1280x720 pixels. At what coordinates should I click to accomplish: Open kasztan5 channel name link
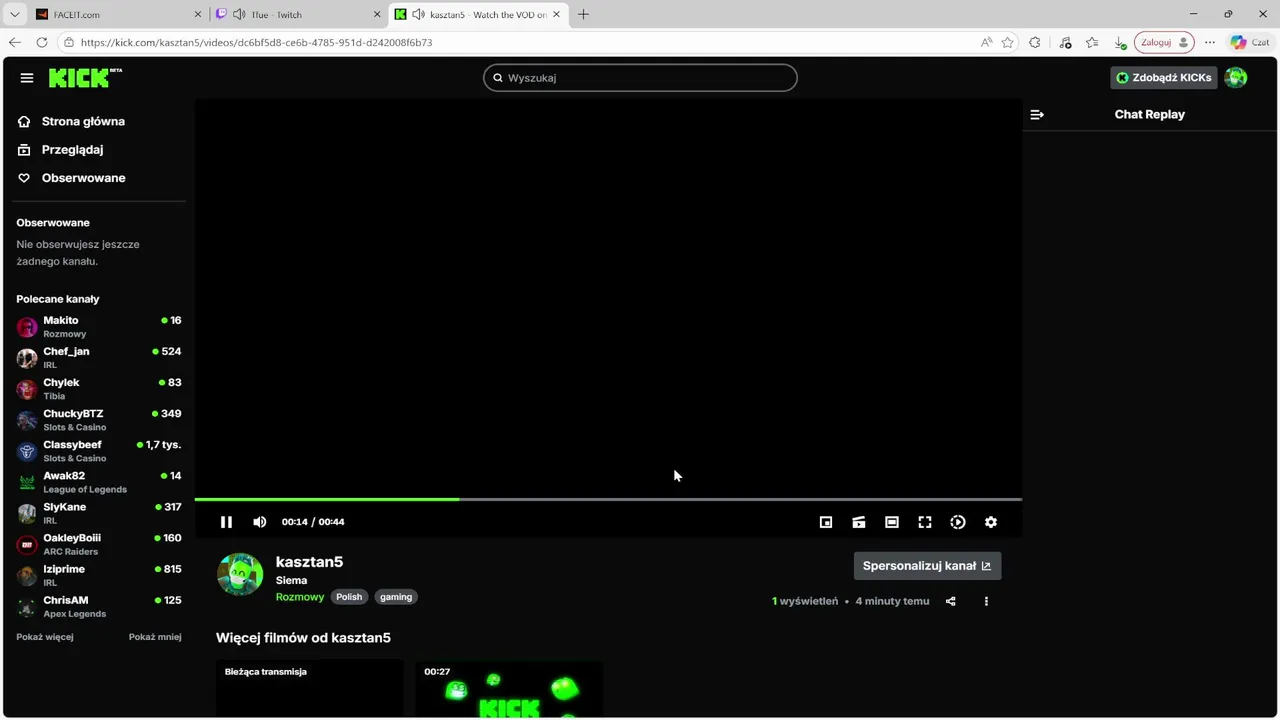point(309,562)
